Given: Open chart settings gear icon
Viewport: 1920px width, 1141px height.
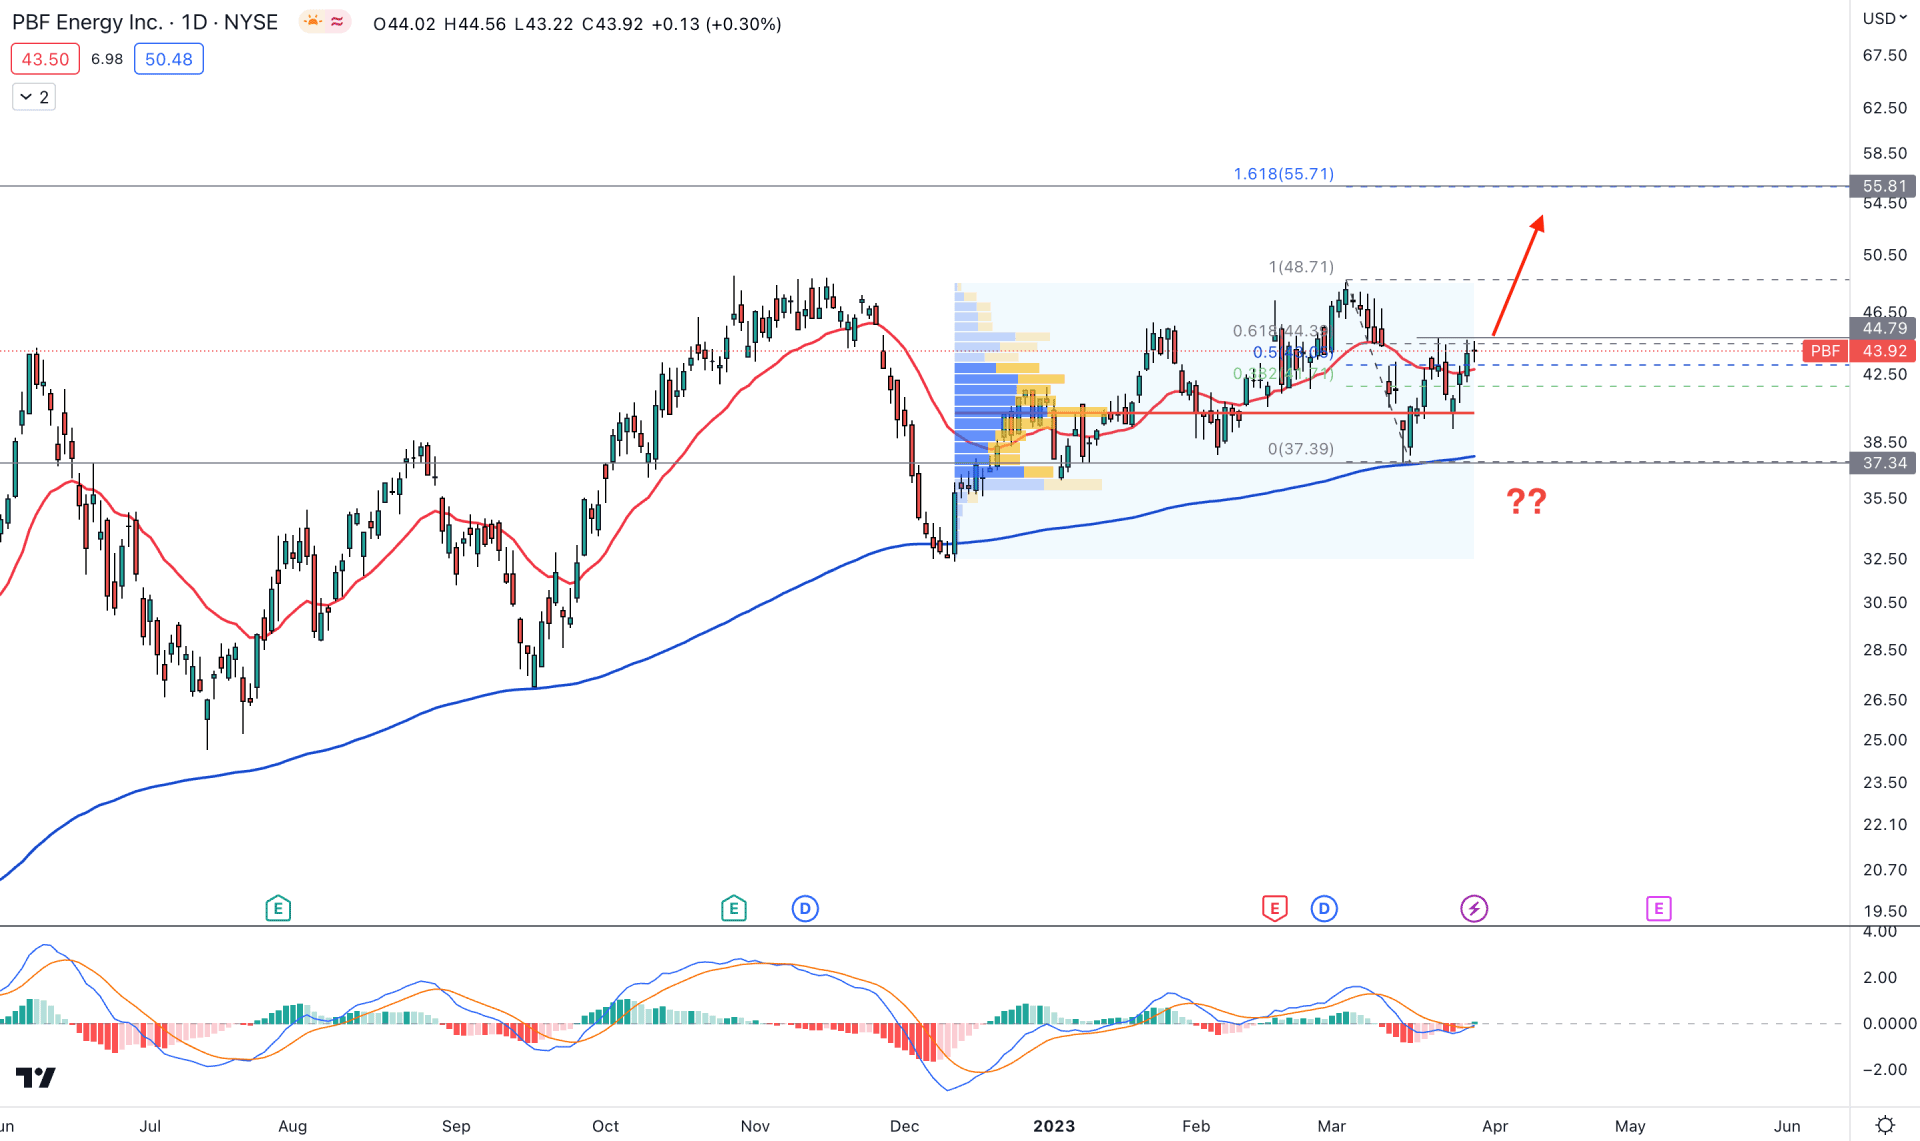Looking at the screenshot, I should click(1885, 1125).
